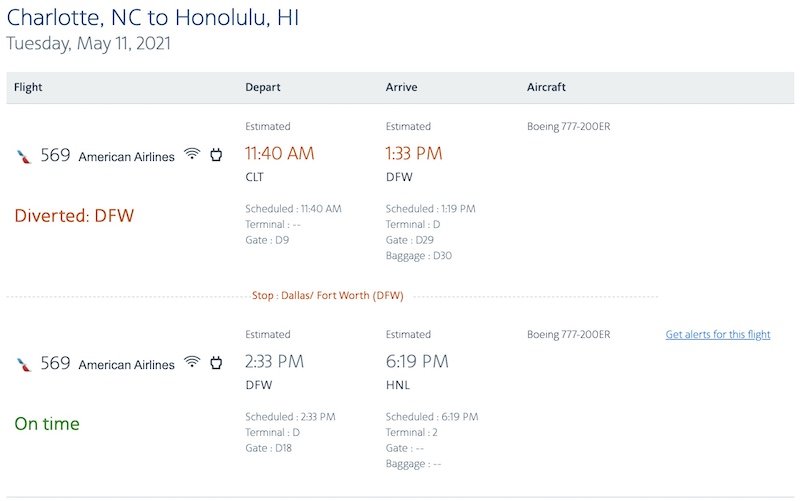Select the Aircraft column header

546,87
